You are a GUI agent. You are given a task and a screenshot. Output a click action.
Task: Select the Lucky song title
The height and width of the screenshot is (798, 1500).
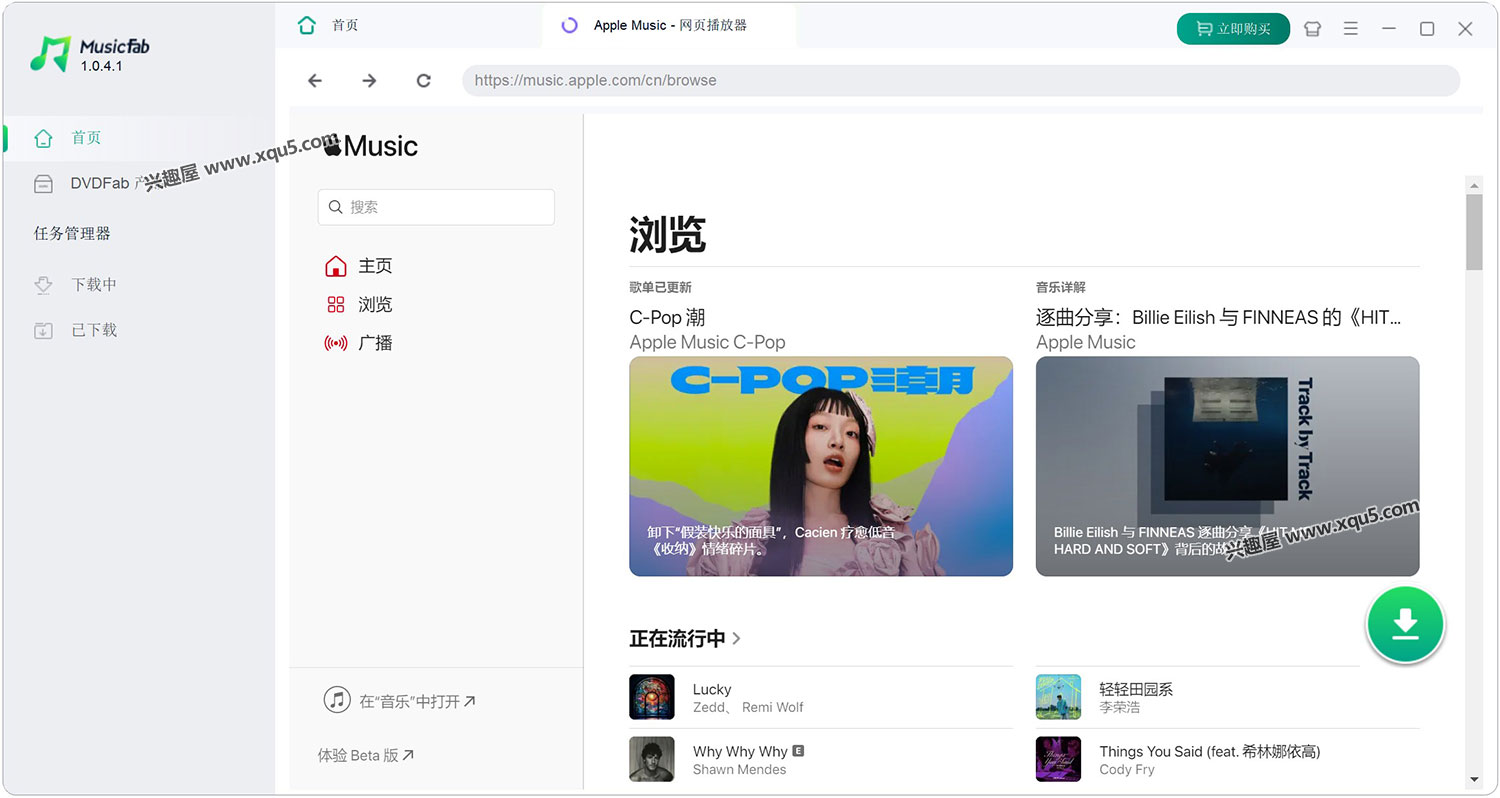coord(712,689)
